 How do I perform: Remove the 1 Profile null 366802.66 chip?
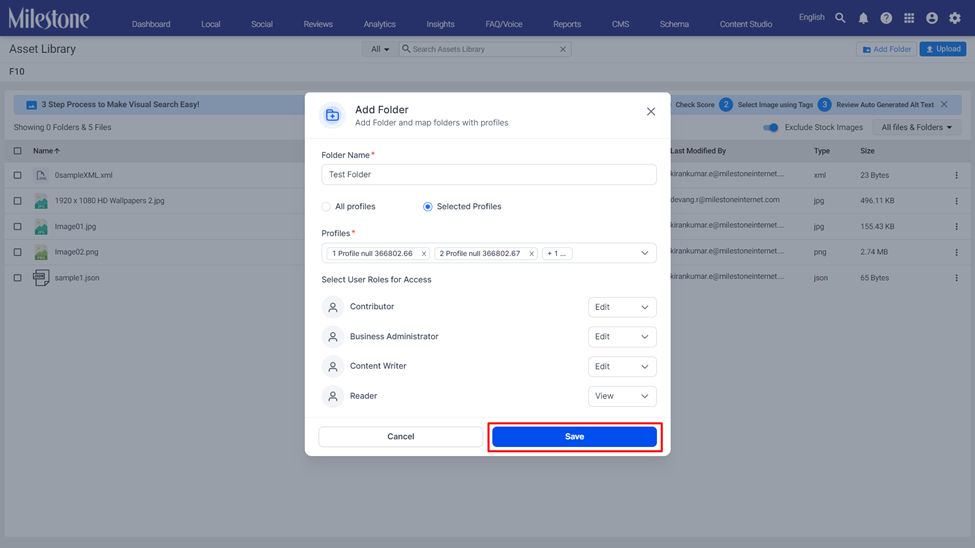[x=424, y=254]
